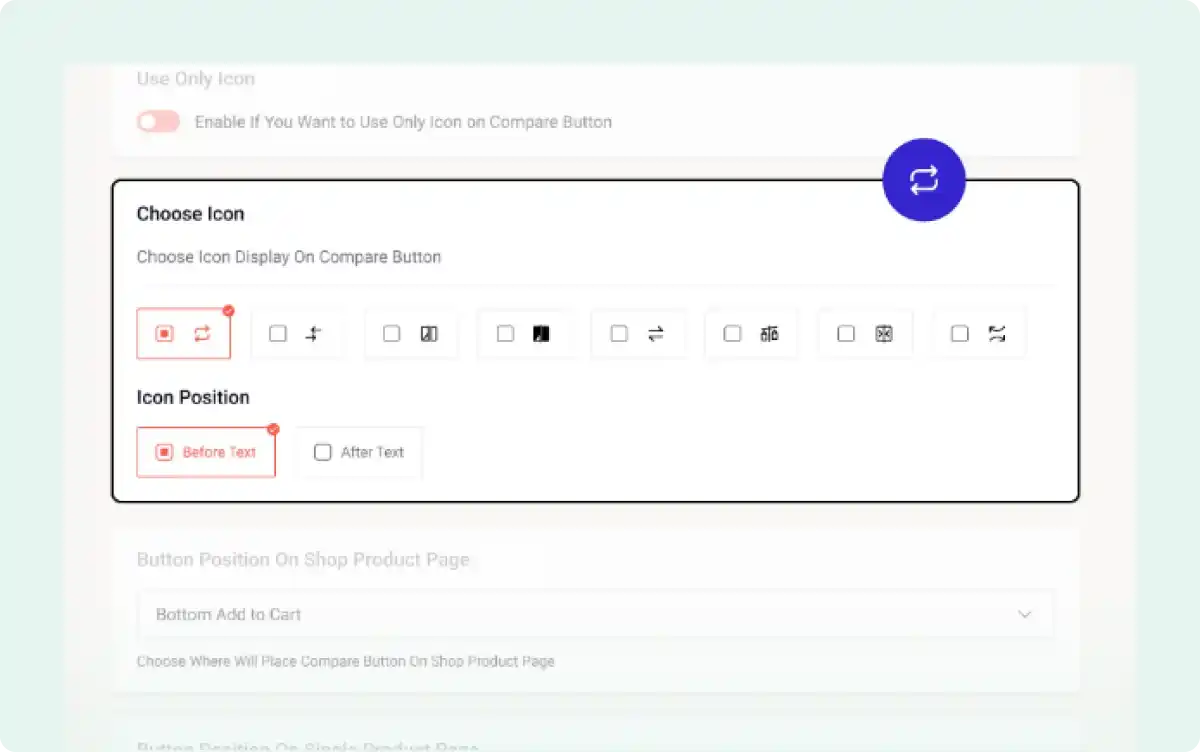The height and width of the screenshot is (752, 1200).
Task: Select the wavy shuffle arrows icon
Action: pyautogui.click(x=997, y=334)
